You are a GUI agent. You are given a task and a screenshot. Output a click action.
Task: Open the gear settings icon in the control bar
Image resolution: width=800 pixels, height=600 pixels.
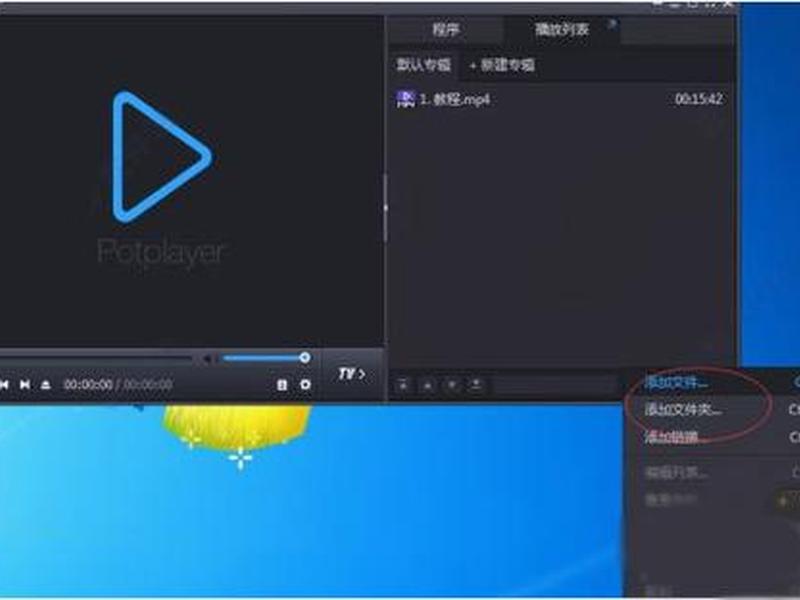[x=305, y=385]
